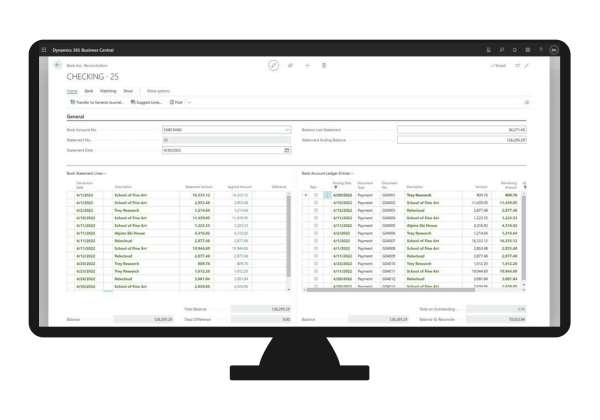Click the share icon beside the pencil
600x420 pixels.
tap(290, 65)
